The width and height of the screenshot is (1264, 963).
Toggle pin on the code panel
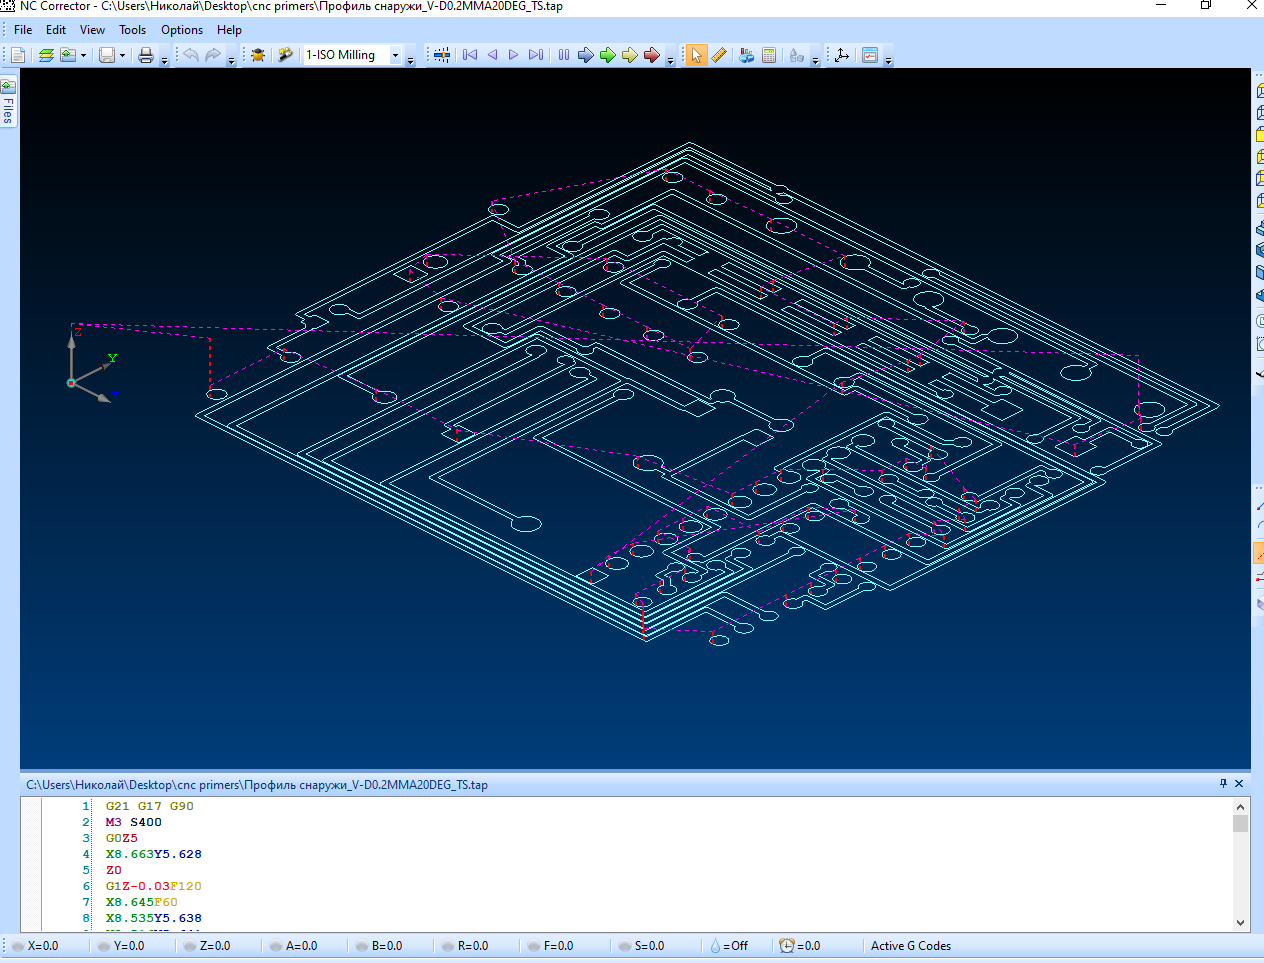pos(1223,784)
